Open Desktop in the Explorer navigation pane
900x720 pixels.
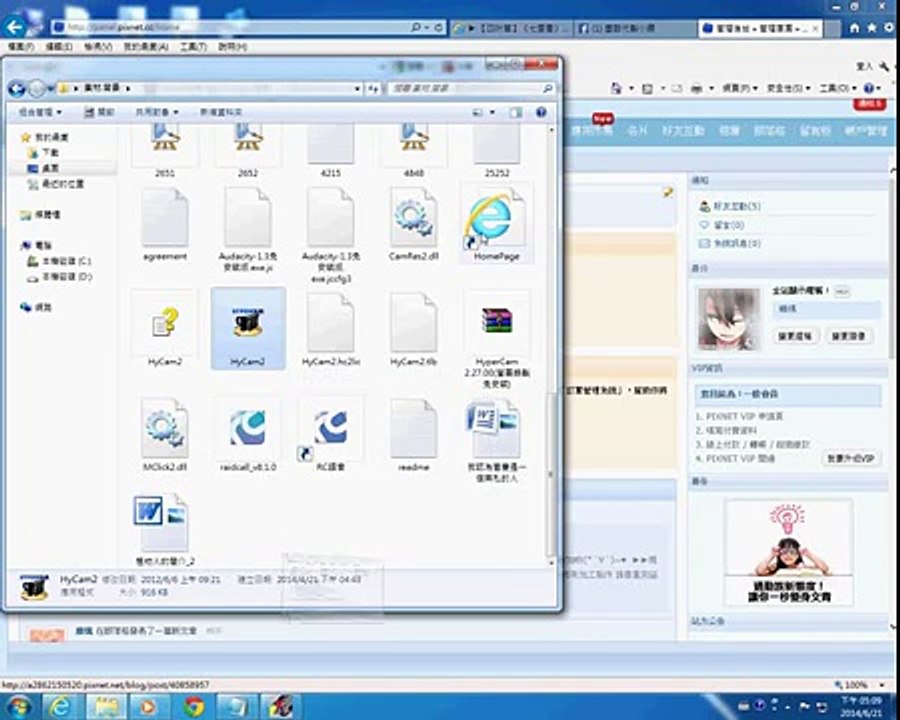50,168
